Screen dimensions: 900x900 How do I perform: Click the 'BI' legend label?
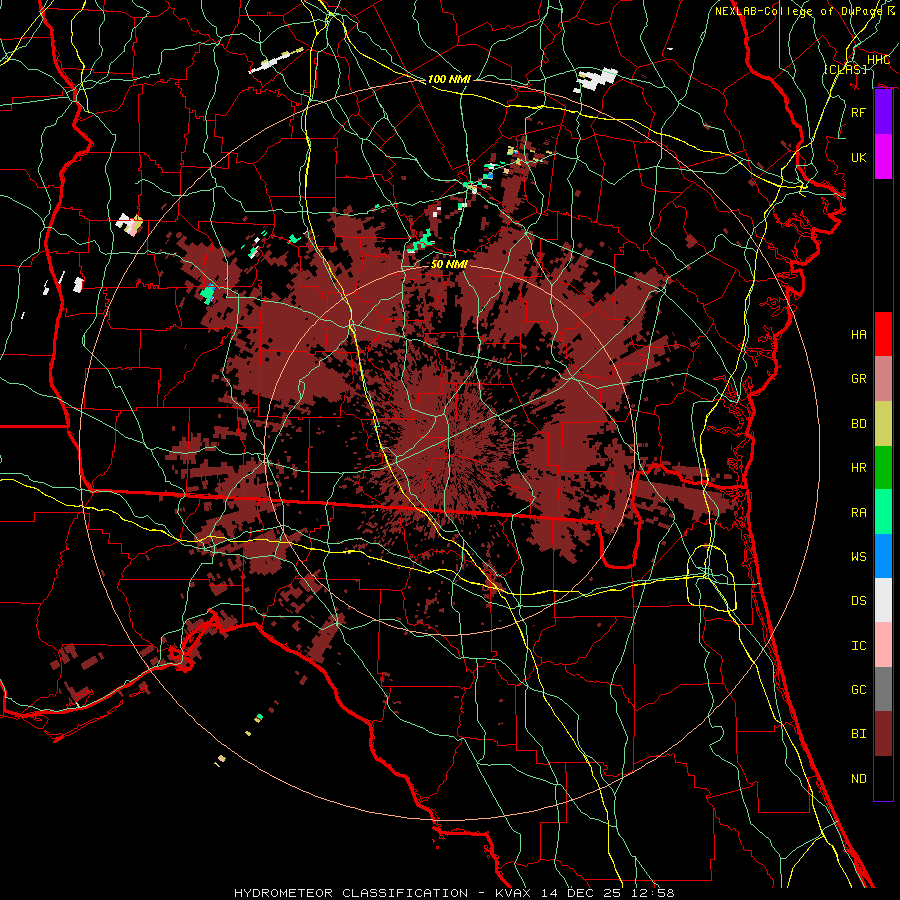[858, 734]
